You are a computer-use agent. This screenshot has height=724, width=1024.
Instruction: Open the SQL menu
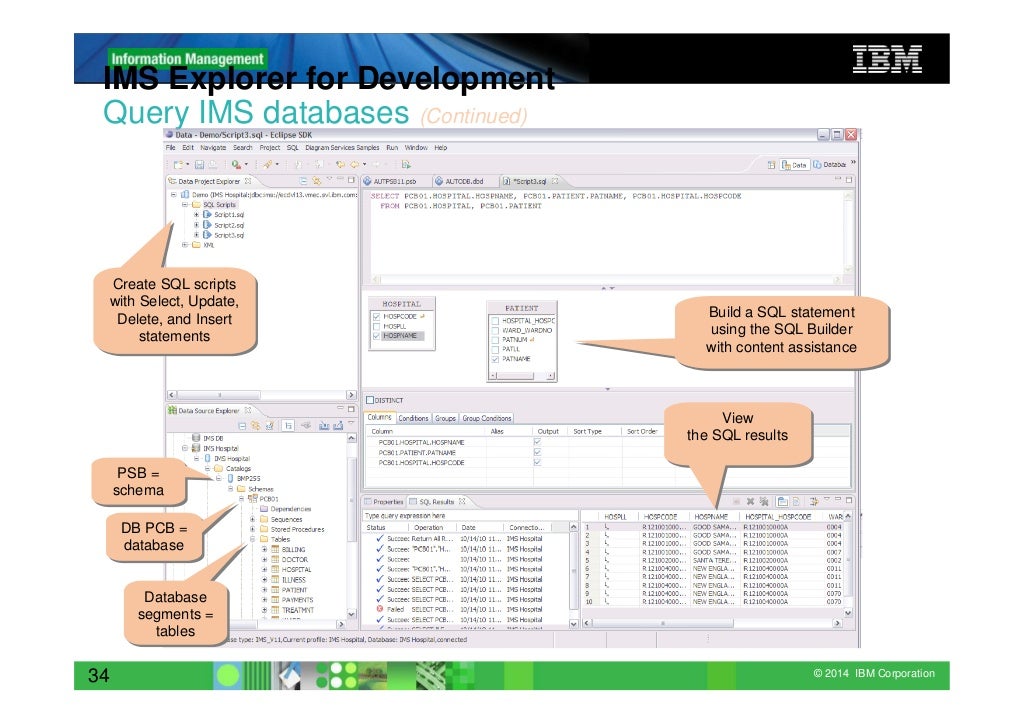[292, 148]
